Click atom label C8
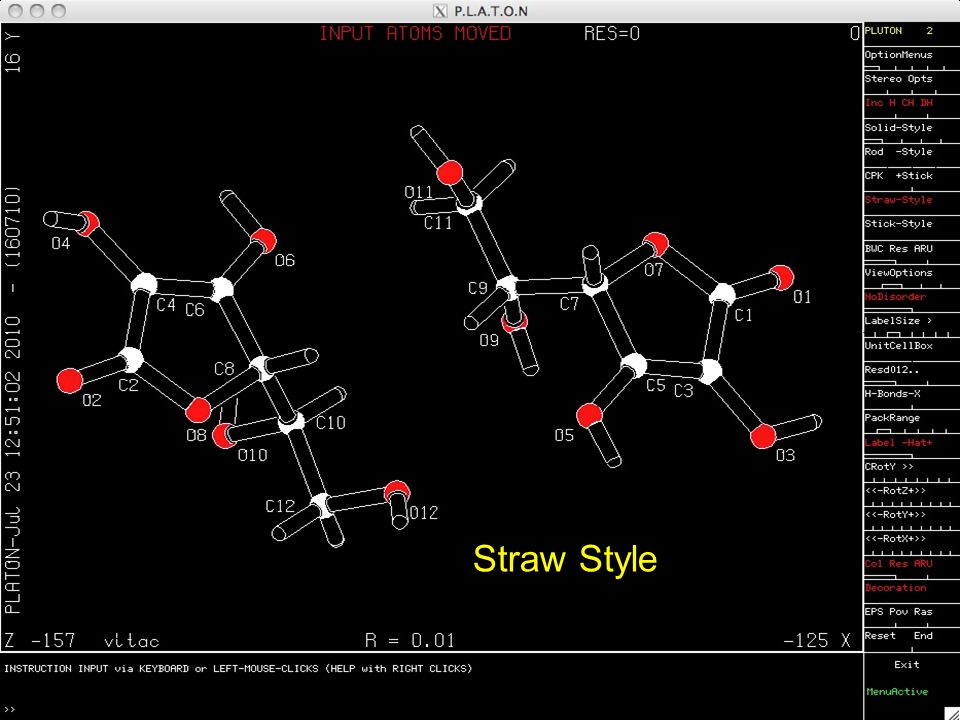This screenshot has height=720, width=960. (224, 369)
